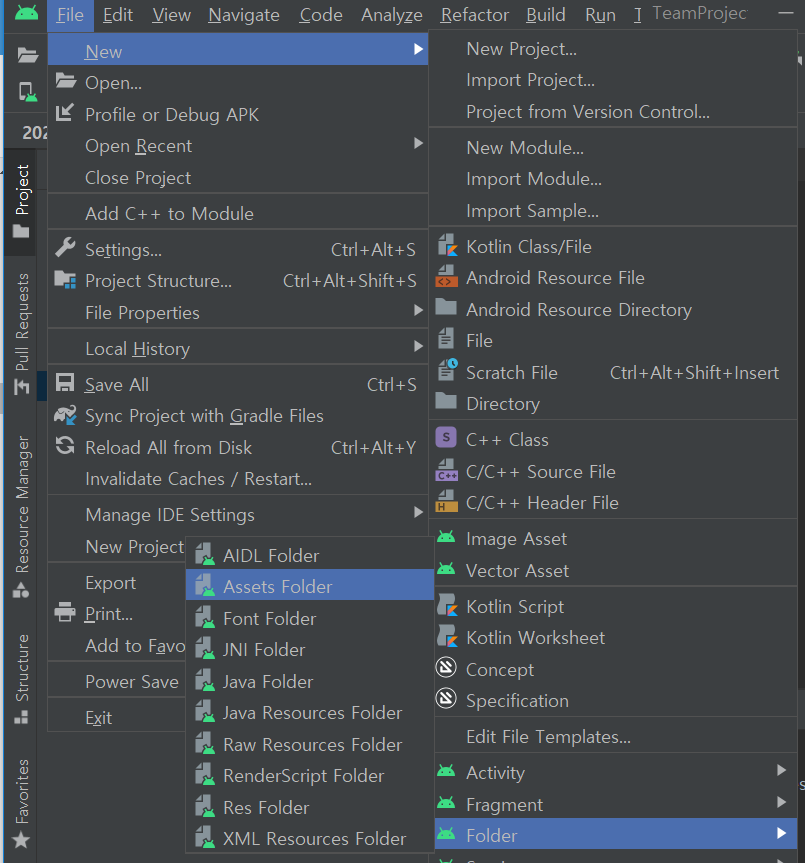Click the C/C++ Source File icon
Viewport: 805px width, 863px height.
447,471
